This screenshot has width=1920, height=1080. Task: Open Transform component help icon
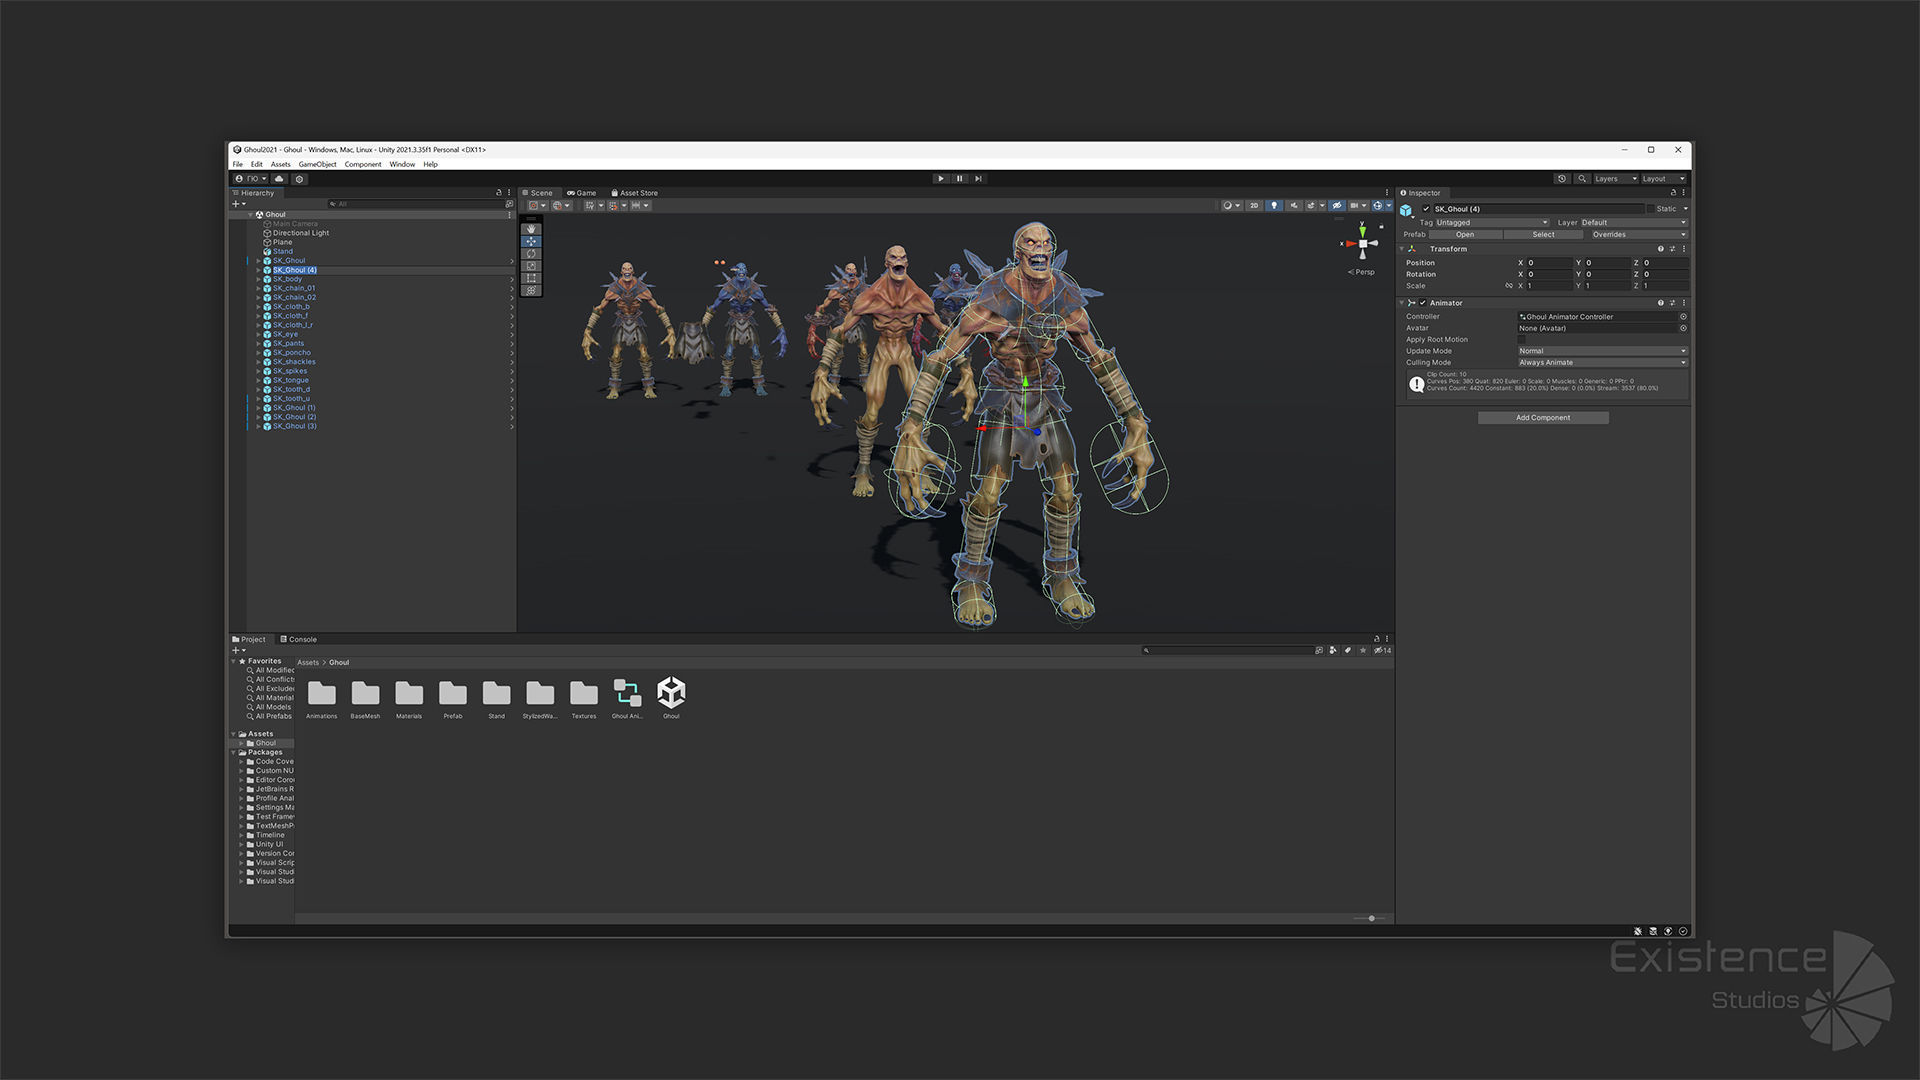click(x=1661, y=249)
